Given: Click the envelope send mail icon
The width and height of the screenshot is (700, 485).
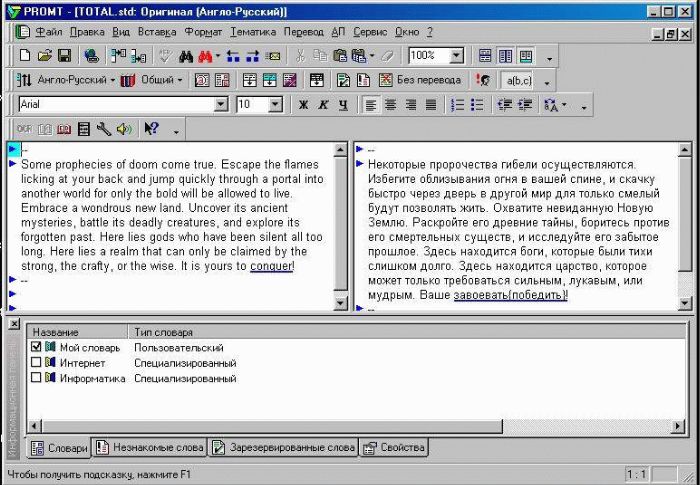Looking at the screenshot, I should [273, 56].
